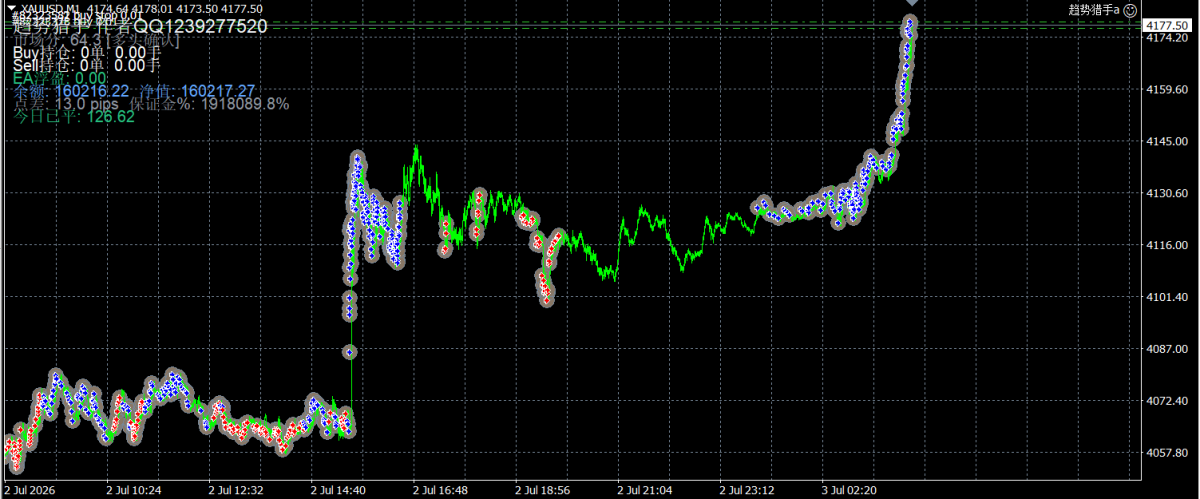
Task: Click the price scale value 4116.00
Action: tap(1166, 245)
